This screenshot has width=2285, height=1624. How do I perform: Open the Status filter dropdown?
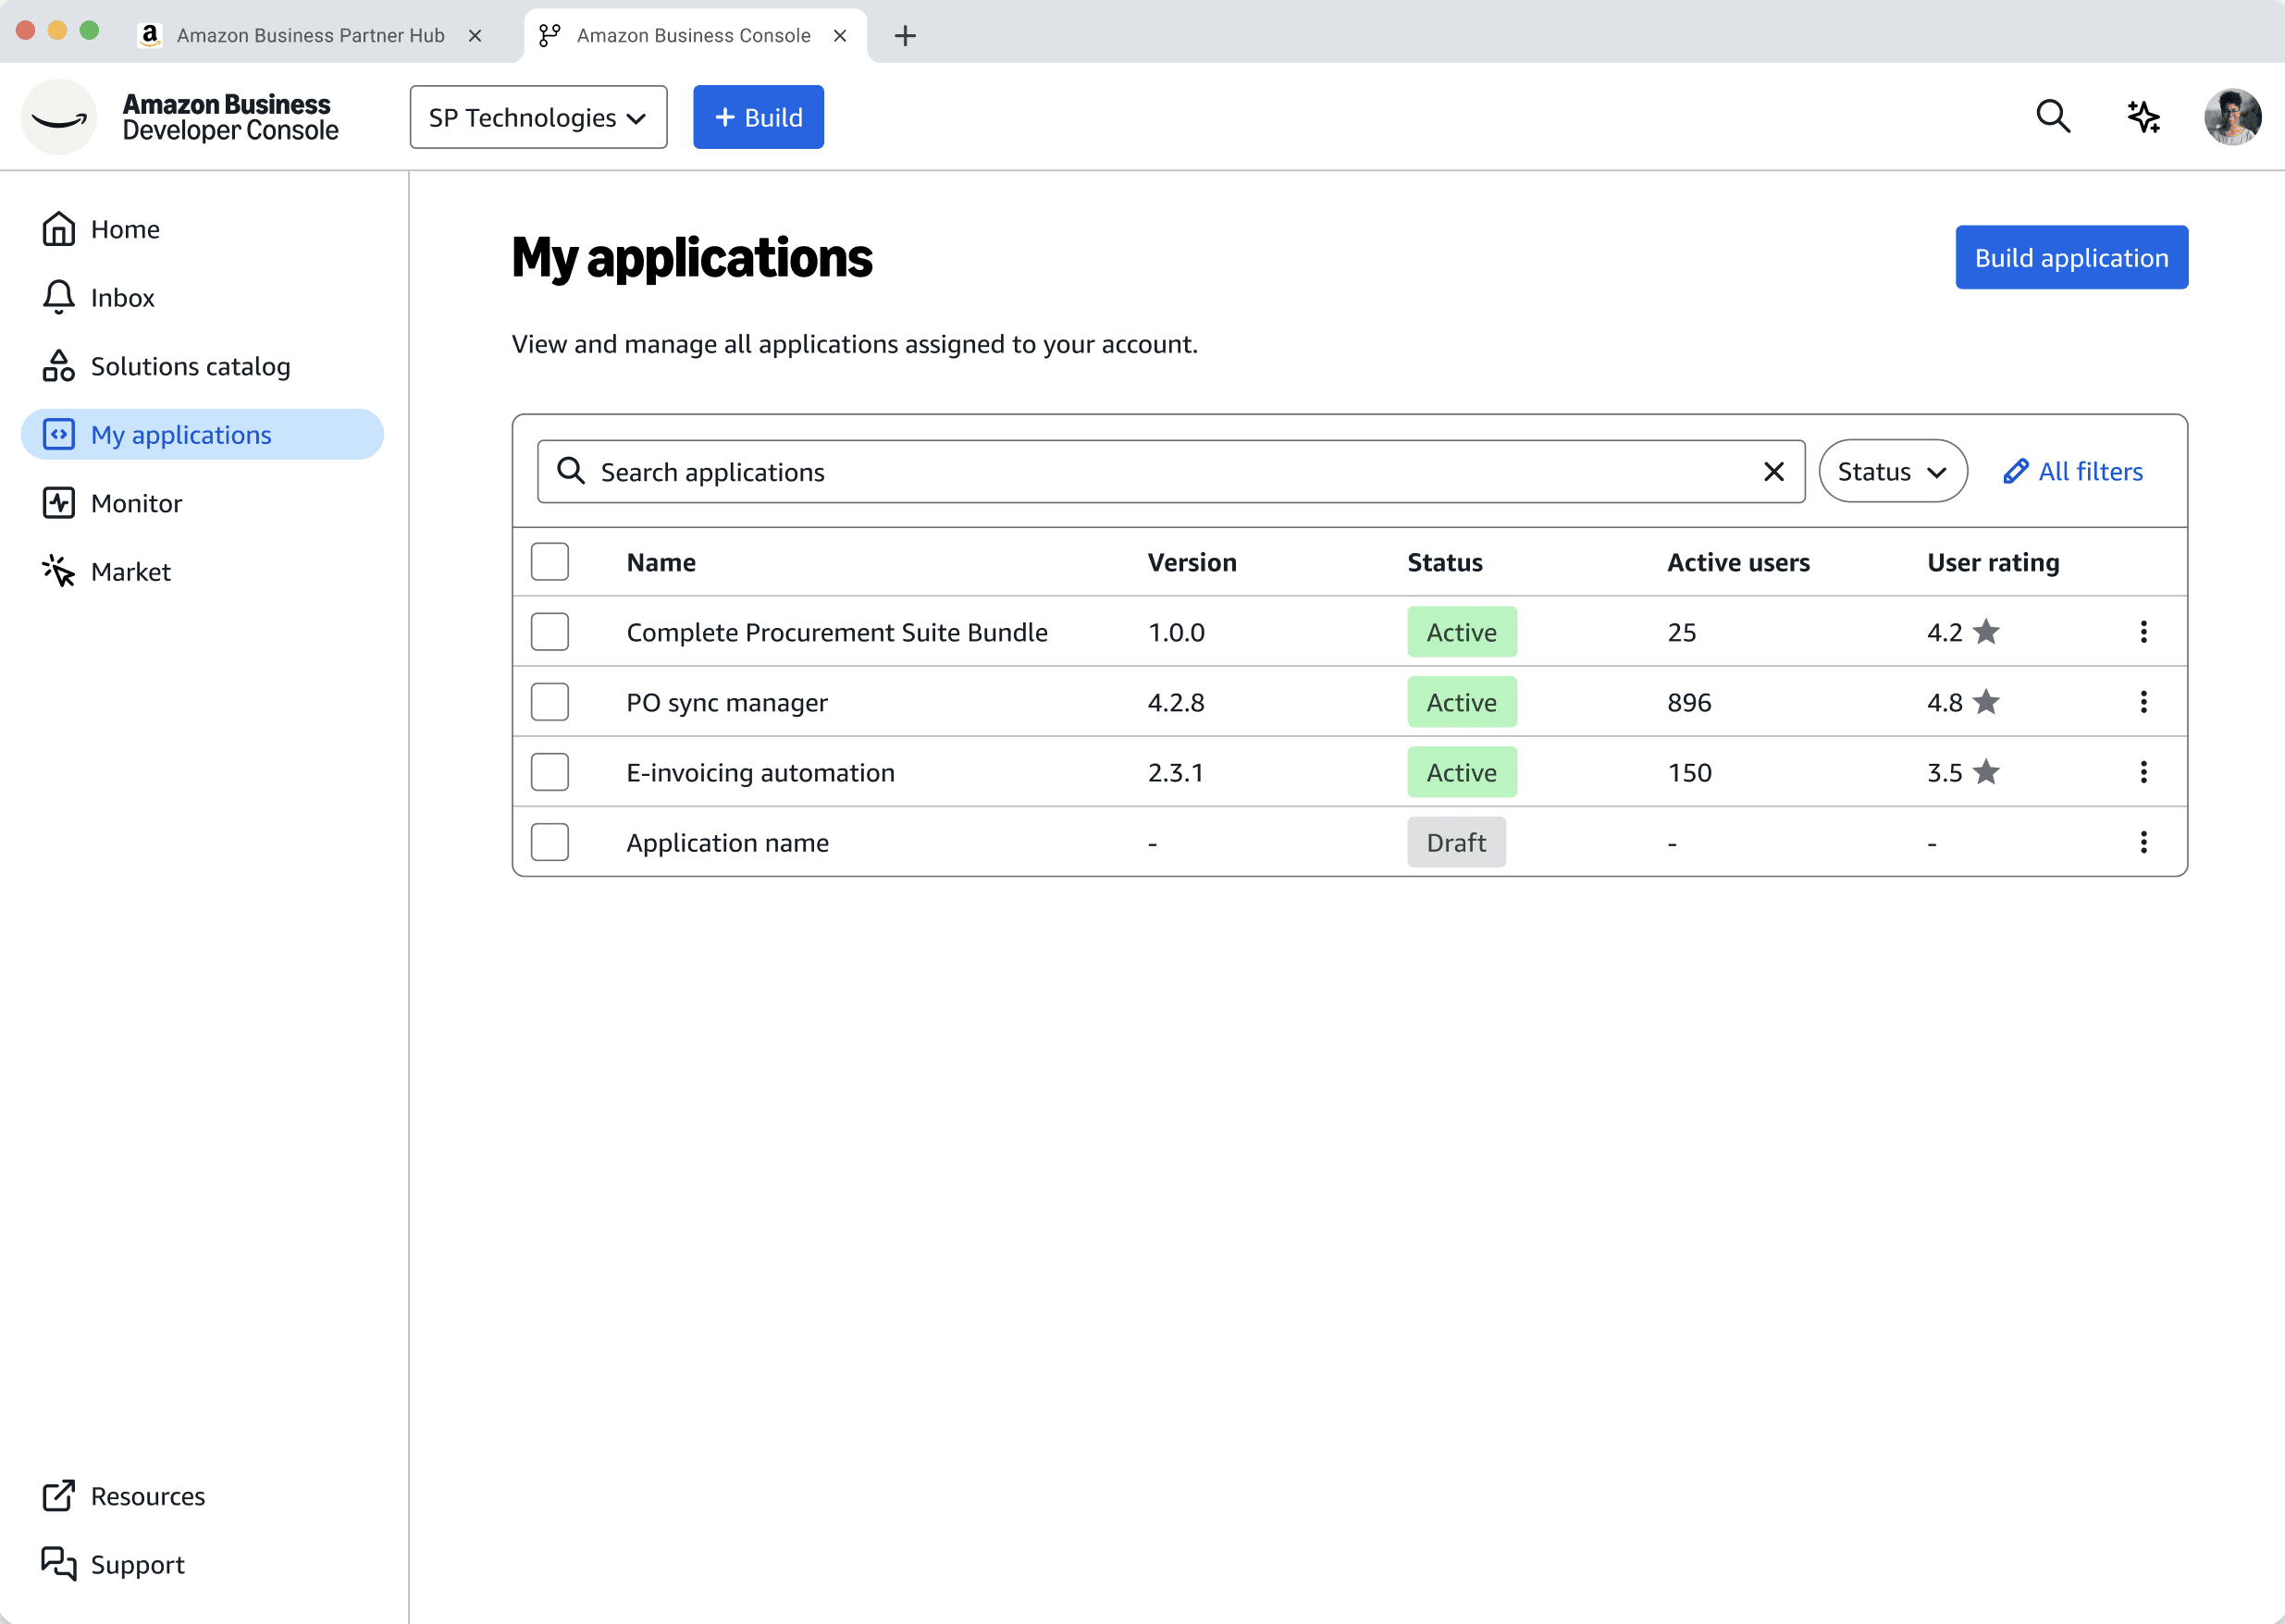pyautogui.click(x=1891, y=471)
